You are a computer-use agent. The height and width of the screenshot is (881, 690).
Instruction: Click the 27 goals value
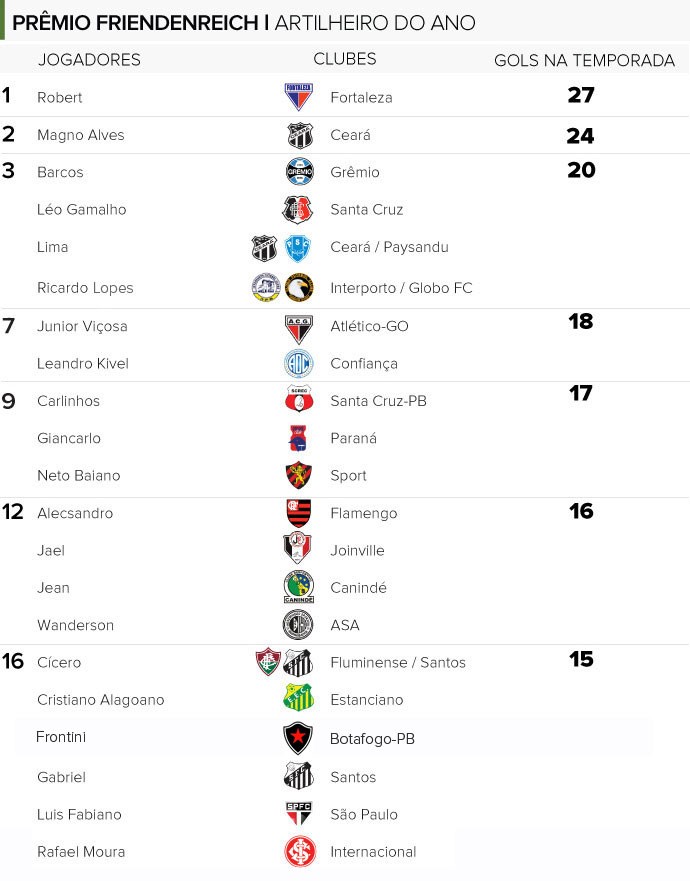[x=581, y=95]
